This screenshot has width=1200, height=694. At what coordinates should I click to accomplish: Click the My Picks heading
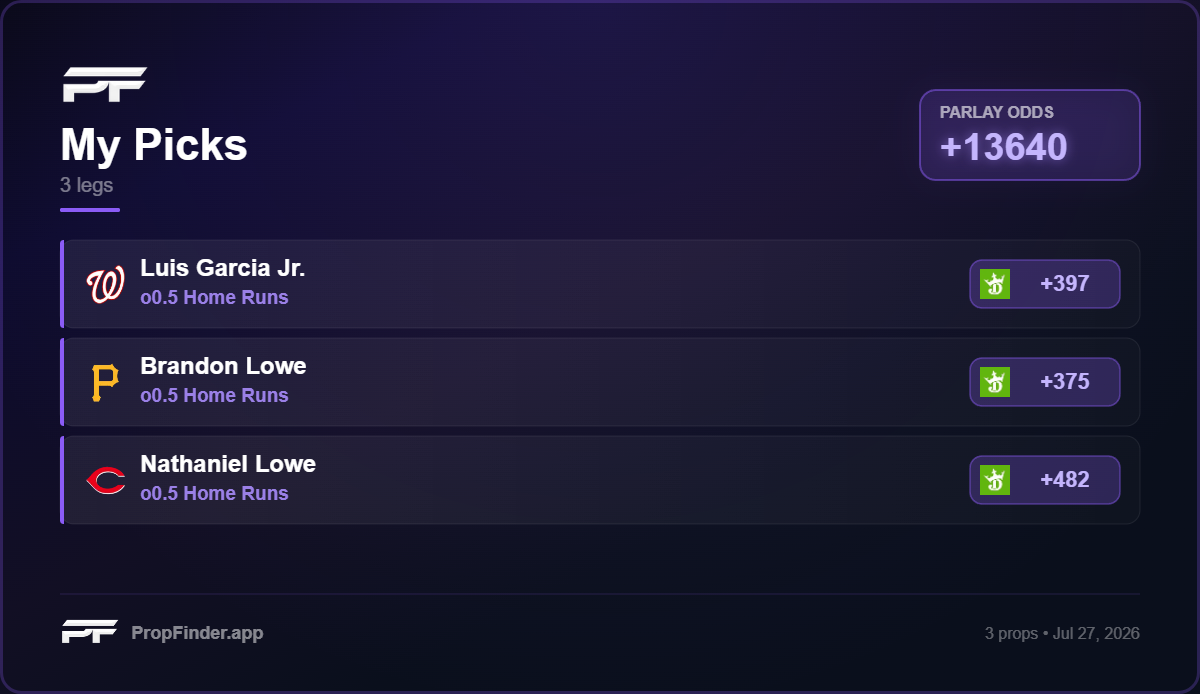[154, 145]
